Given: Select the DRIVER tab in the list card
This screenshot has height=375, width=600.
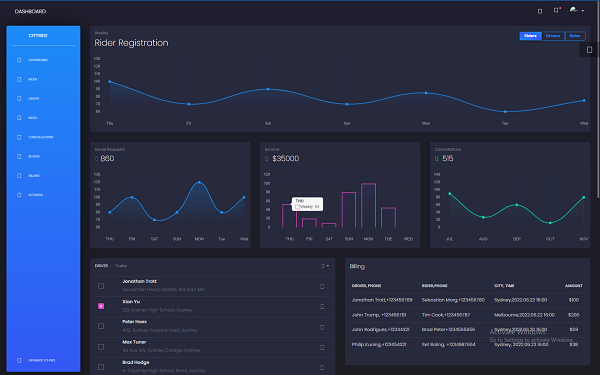Looking at the screenshot, I should point(101,266).
